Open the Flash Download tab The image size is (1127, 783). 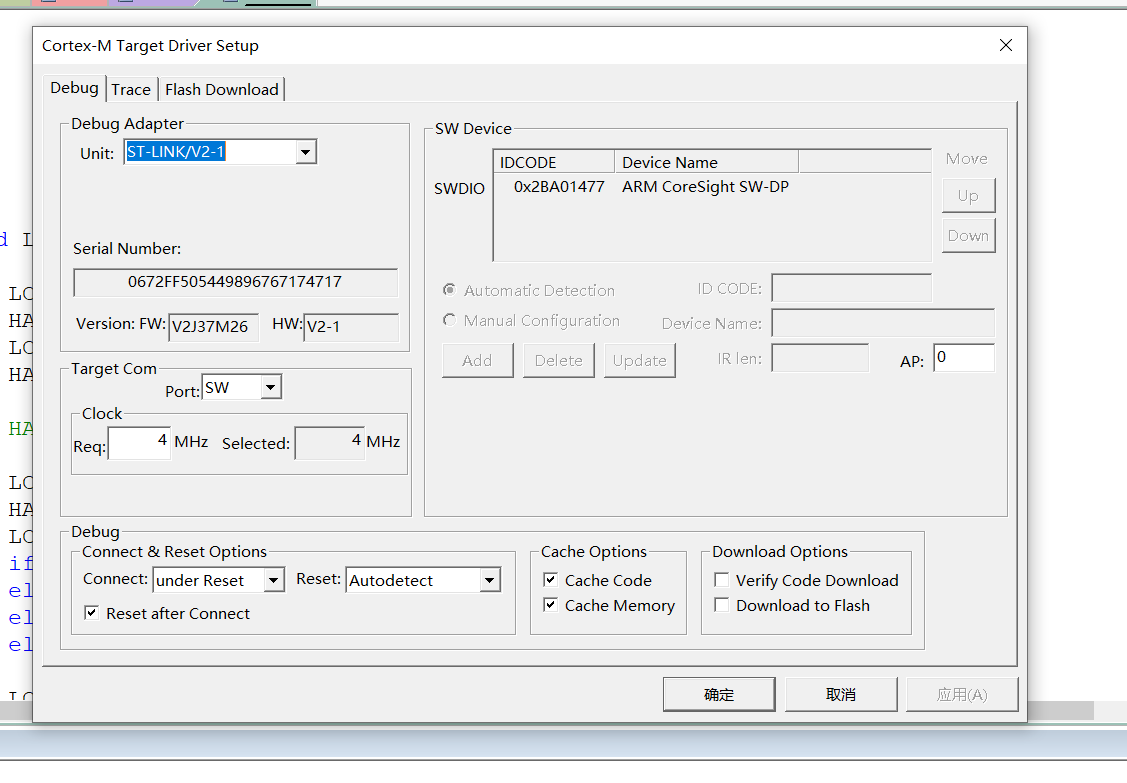click(x=221, y=90)
